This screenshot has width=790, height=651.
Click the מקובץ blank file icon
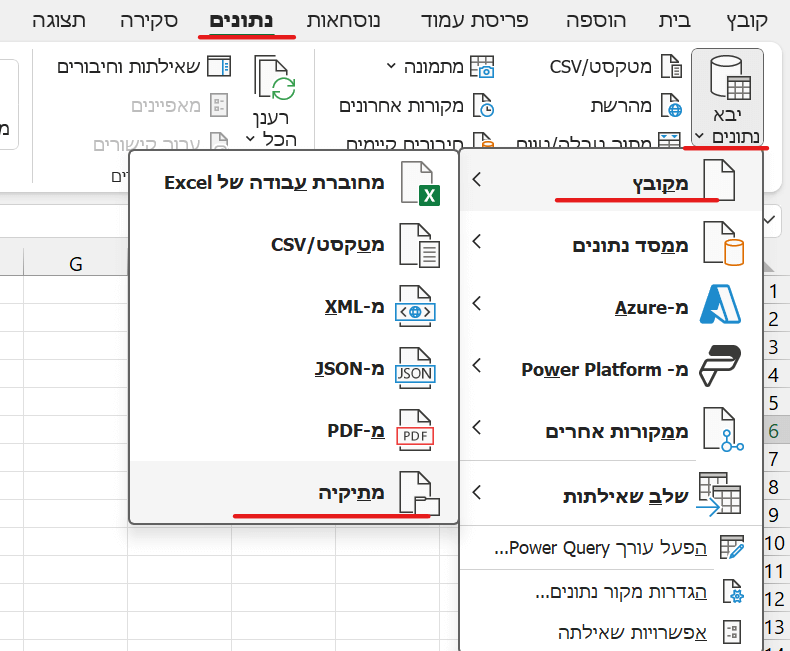tap(719, 180)
